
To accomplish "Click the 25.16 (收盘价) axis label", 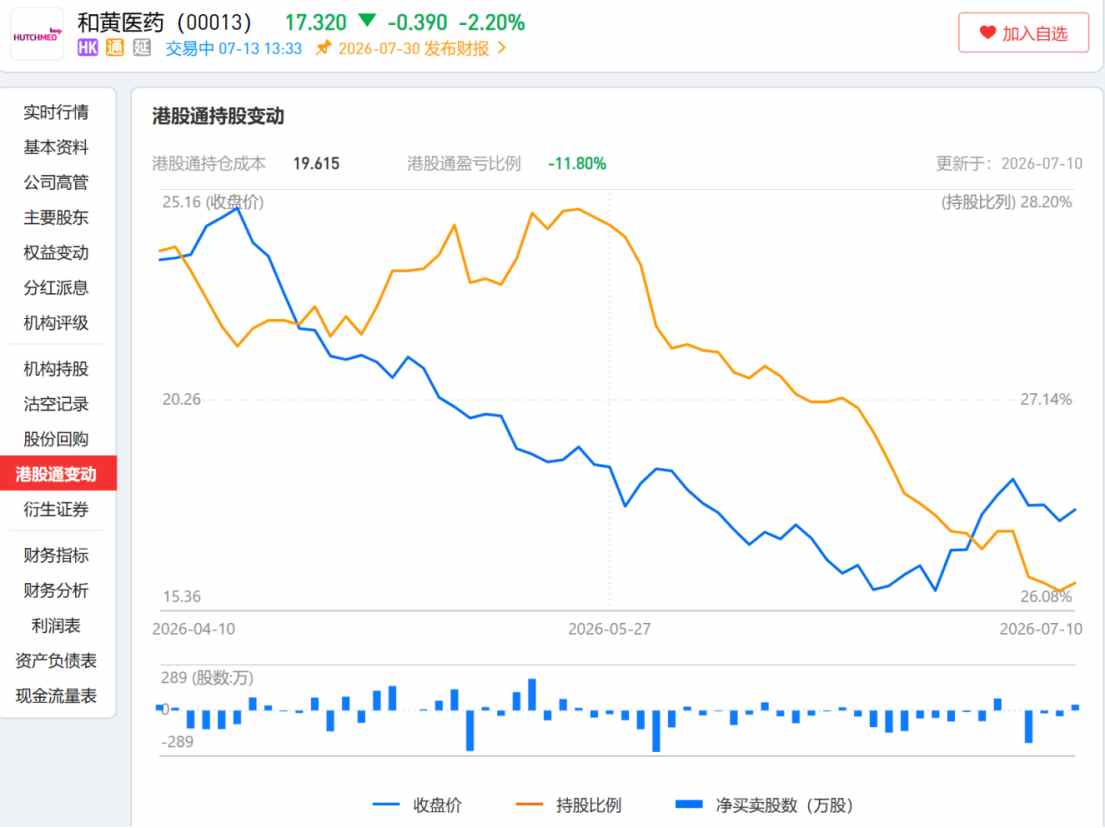I will (x=213, y=202).
